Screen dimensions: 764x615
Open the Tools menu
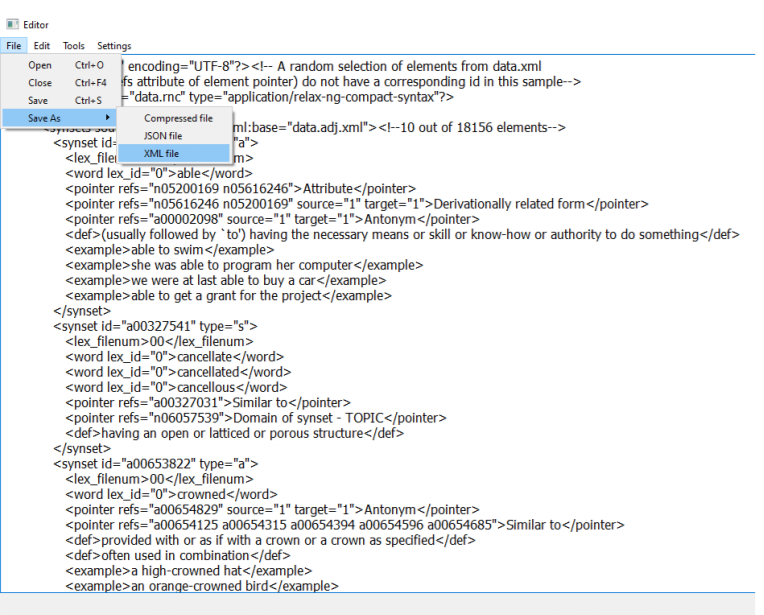click(74, 46)
